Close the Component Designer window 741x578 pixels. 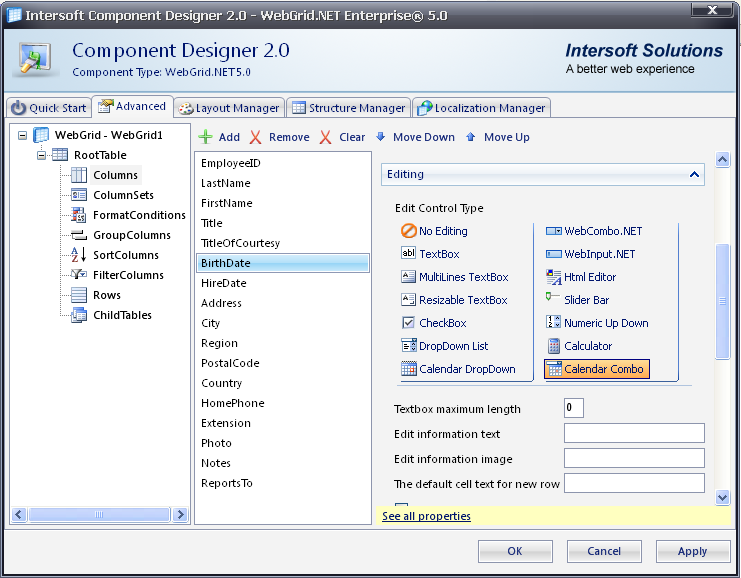click(x=713, y=10)
